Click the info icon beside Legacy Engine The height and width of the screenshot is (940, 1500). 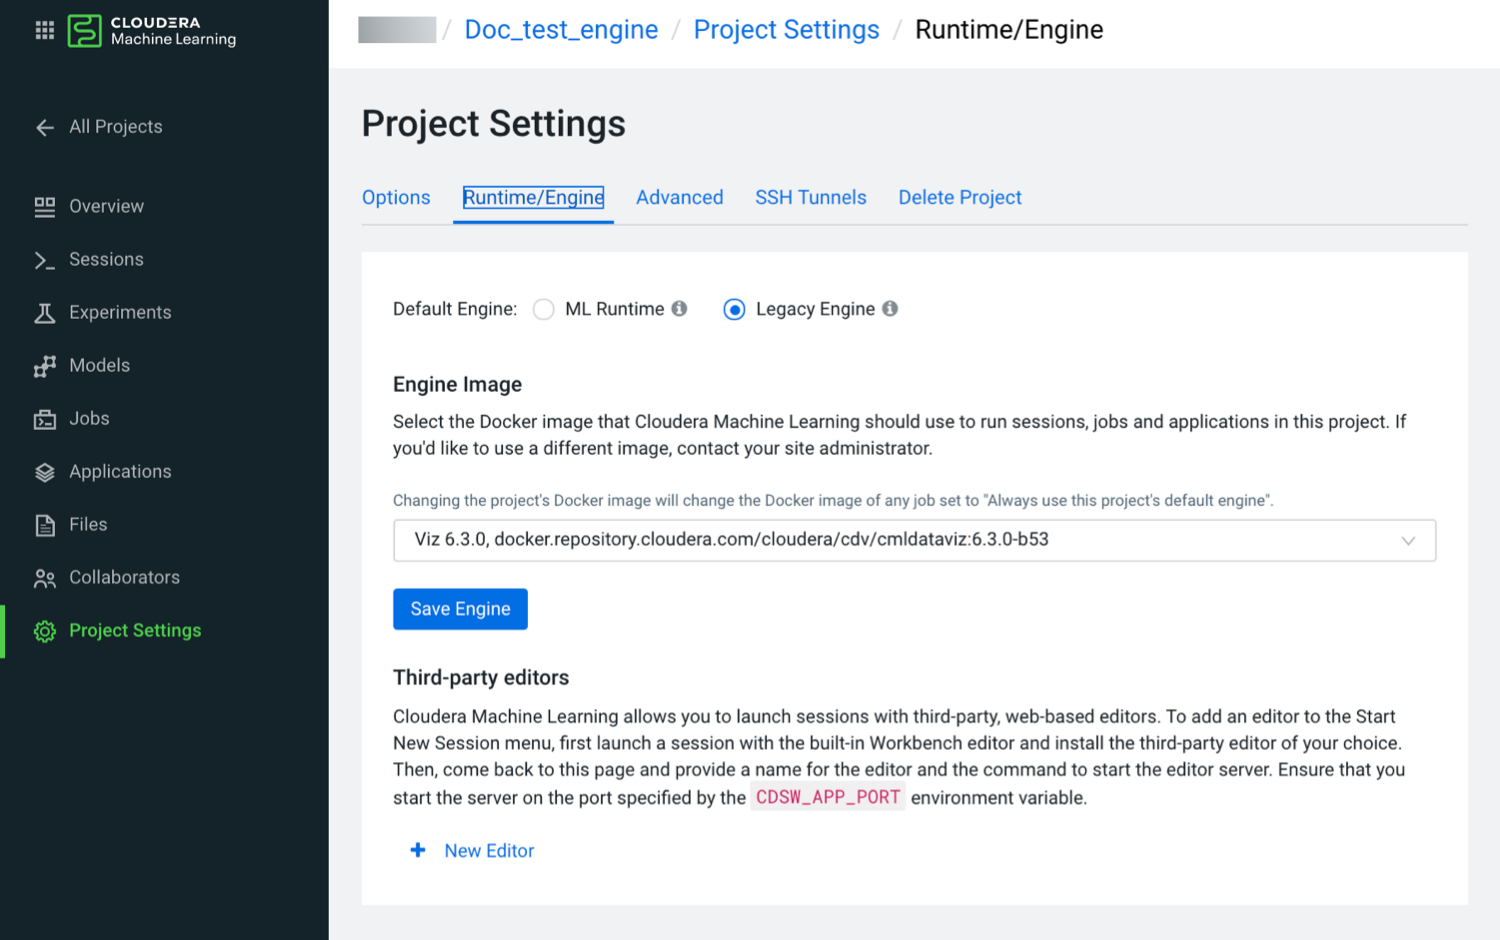[x=890, y=309]
